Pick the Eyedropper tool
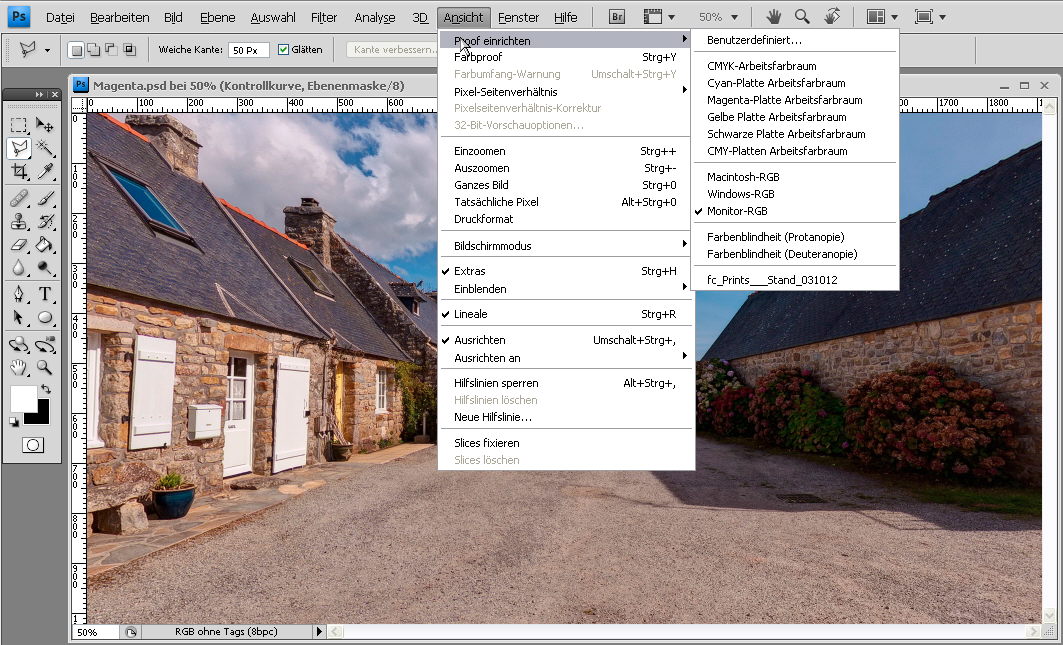Screen dimensions: 1063x645 pyautogui.click(x=45, y=172)
